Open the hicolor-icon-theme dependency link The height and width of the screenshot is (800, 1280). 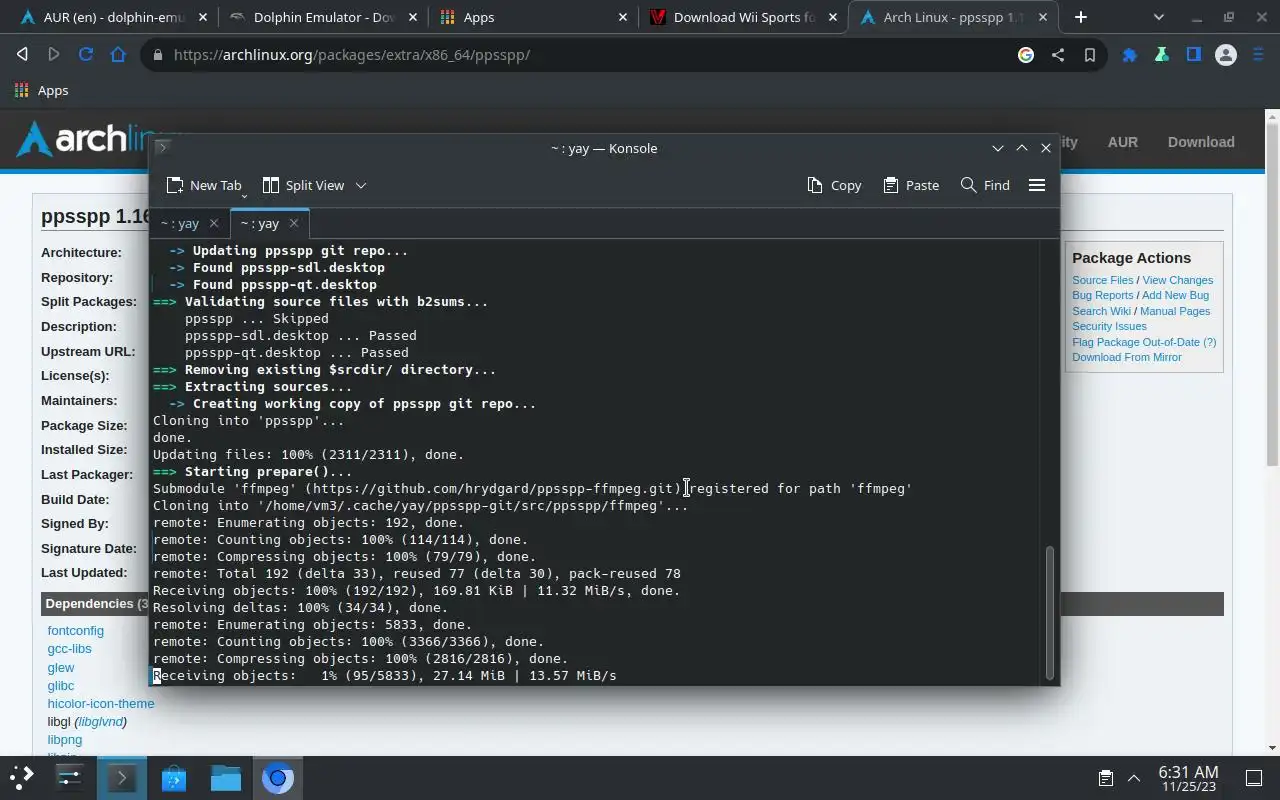click(x=100, y=703)
